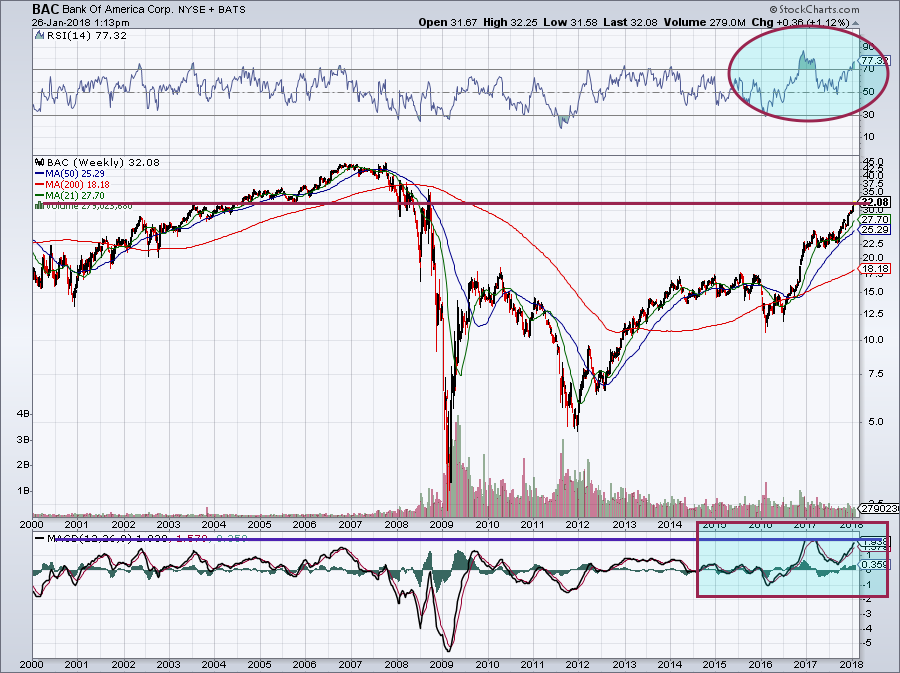The image size is (900, 673).
Task: Click the red 'MA(200) 18.18' legend entry
Action: point(72,185)
